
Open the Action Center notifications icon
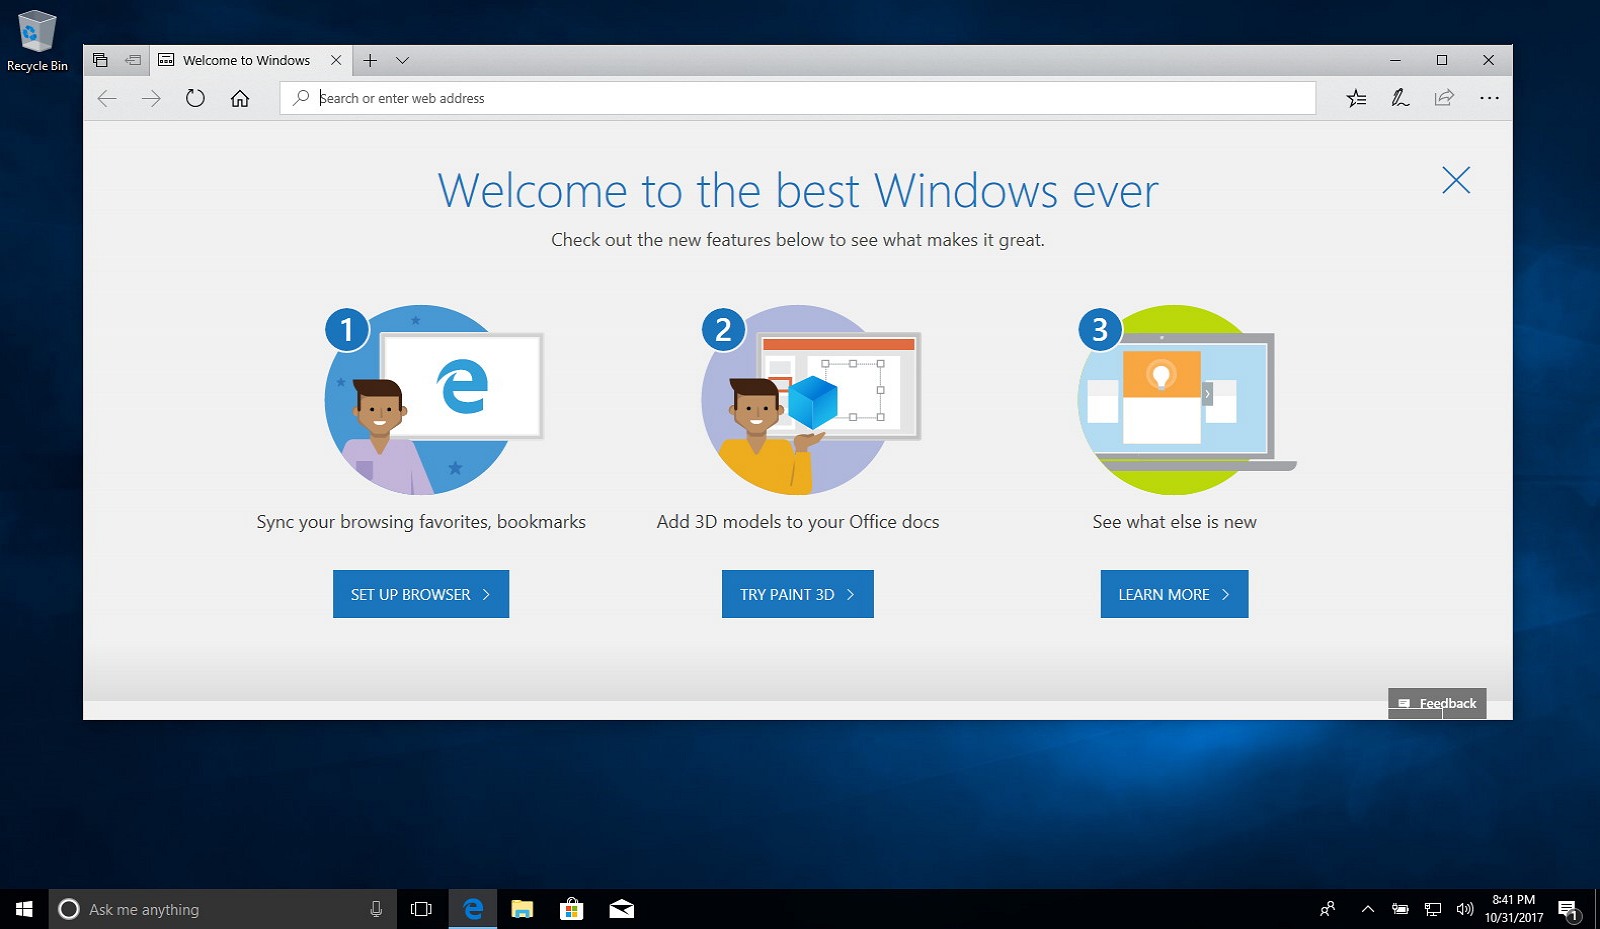[1568, 909]
